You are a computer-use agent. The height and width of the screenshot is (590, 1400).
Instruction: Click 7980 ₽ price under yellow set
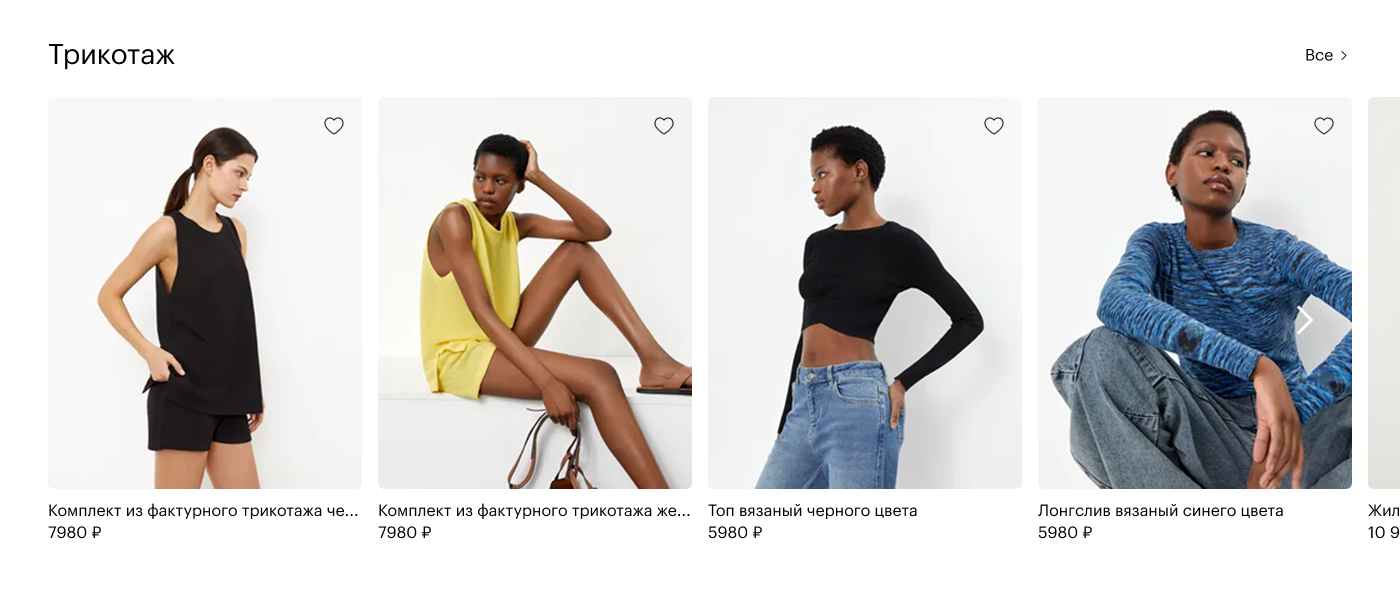pyautogui.click(x=405, y=533)
